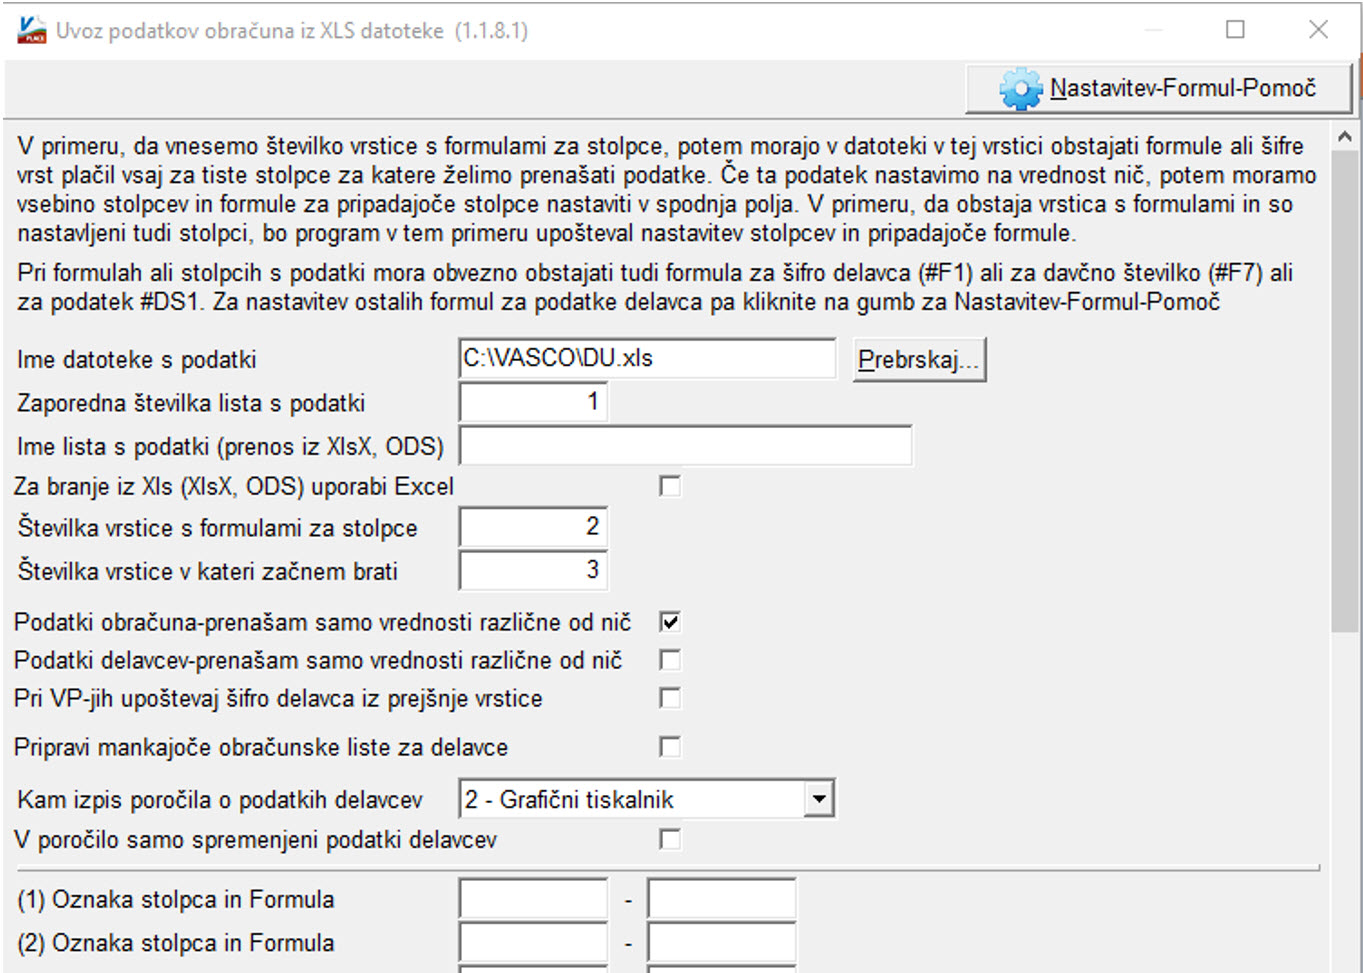Click the (1) Oznaka stolpca column field
The image size is (1363, 973).
click(x=533, y=899)
